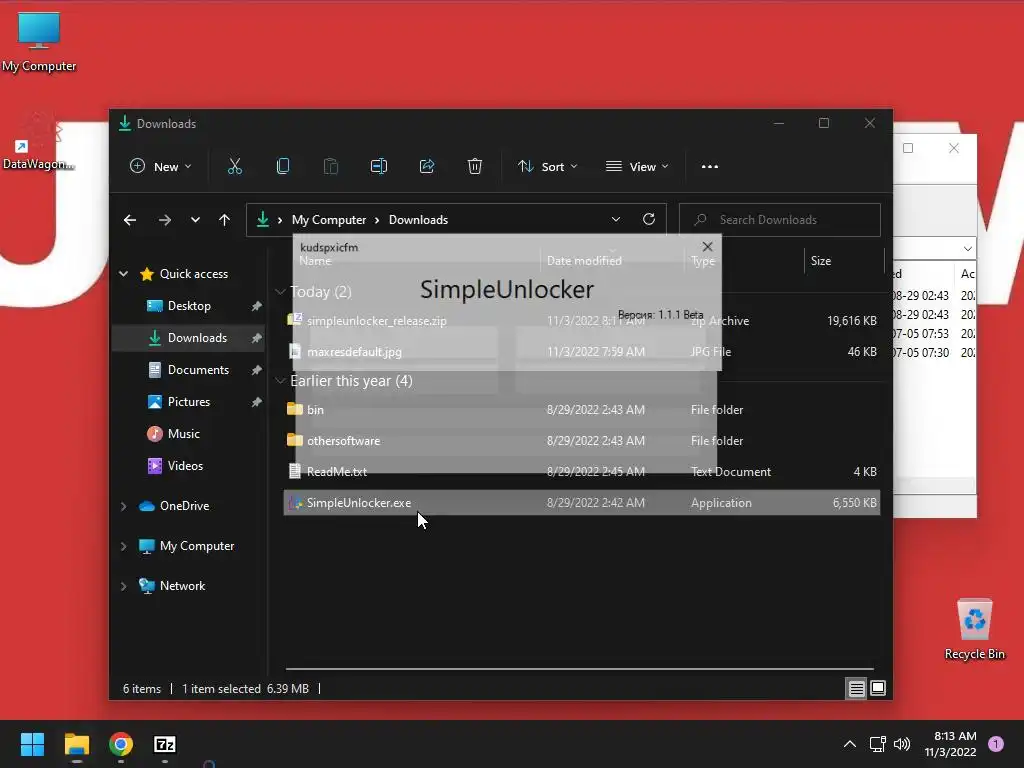Screen dimensions: 1024x768
Task: Open File Explorer from taskbar
Action: [x=76, y=744]
